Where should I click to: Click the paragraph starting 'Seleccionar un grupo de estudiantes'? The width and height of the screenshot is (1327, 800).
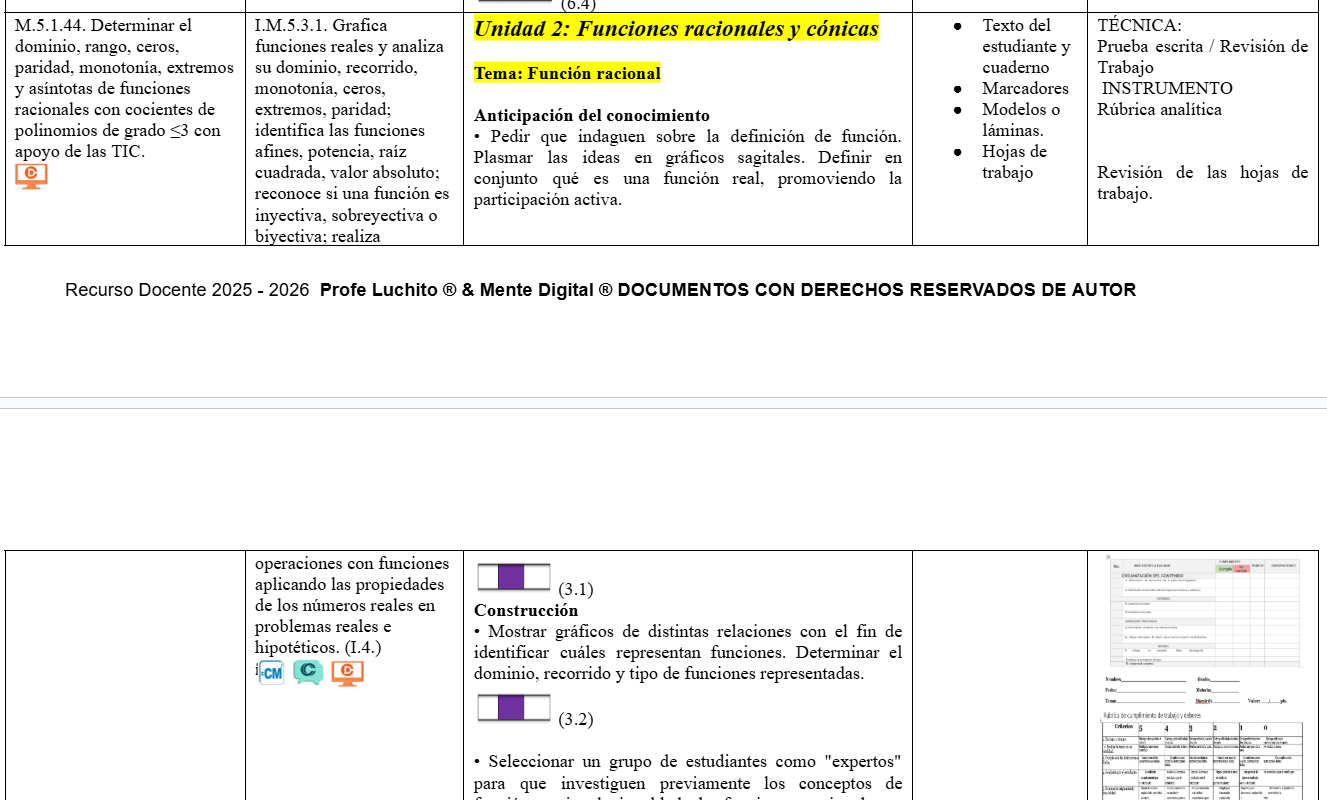pyautogui.click(x=688, y=777)
